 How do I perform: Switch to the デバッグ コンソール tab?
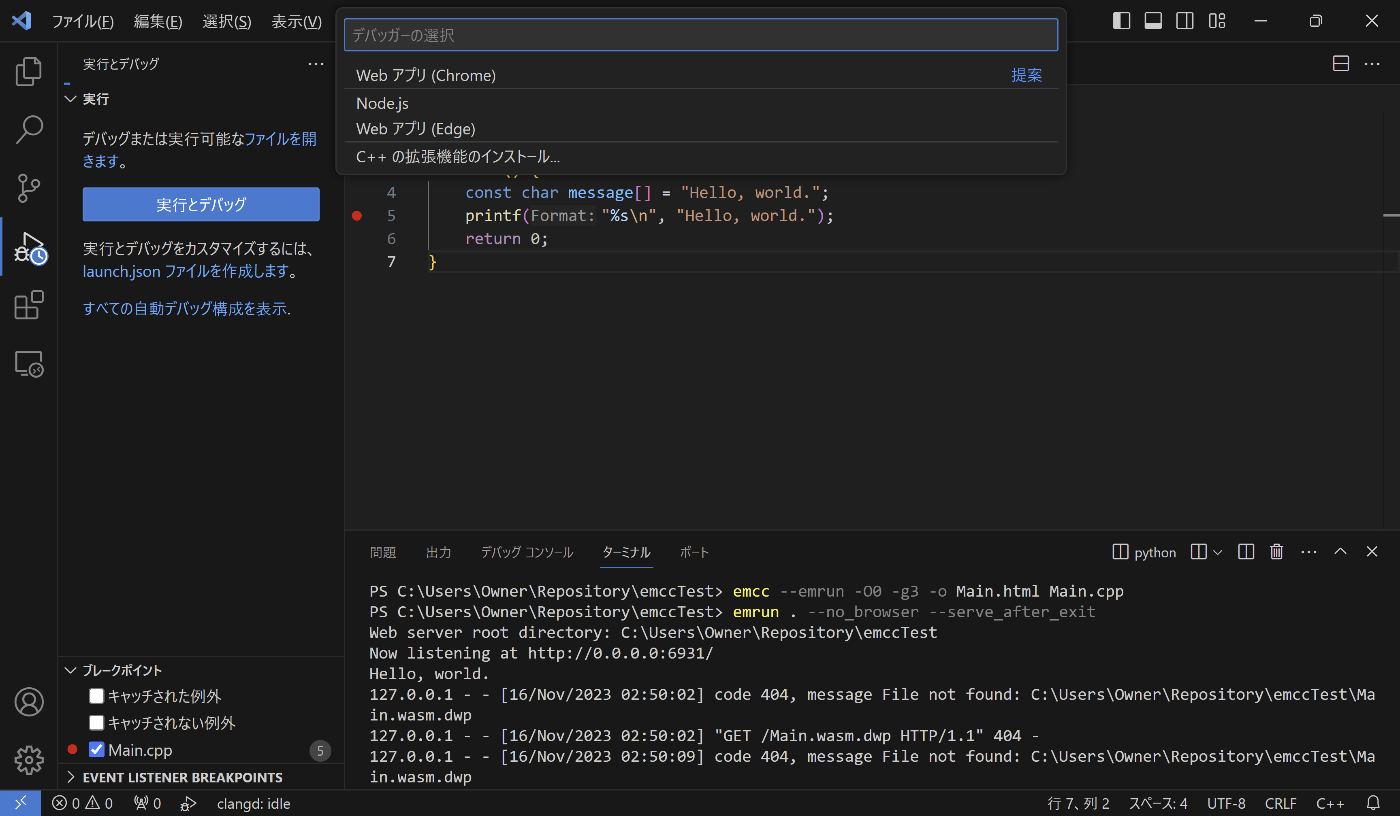coord(527,552)
